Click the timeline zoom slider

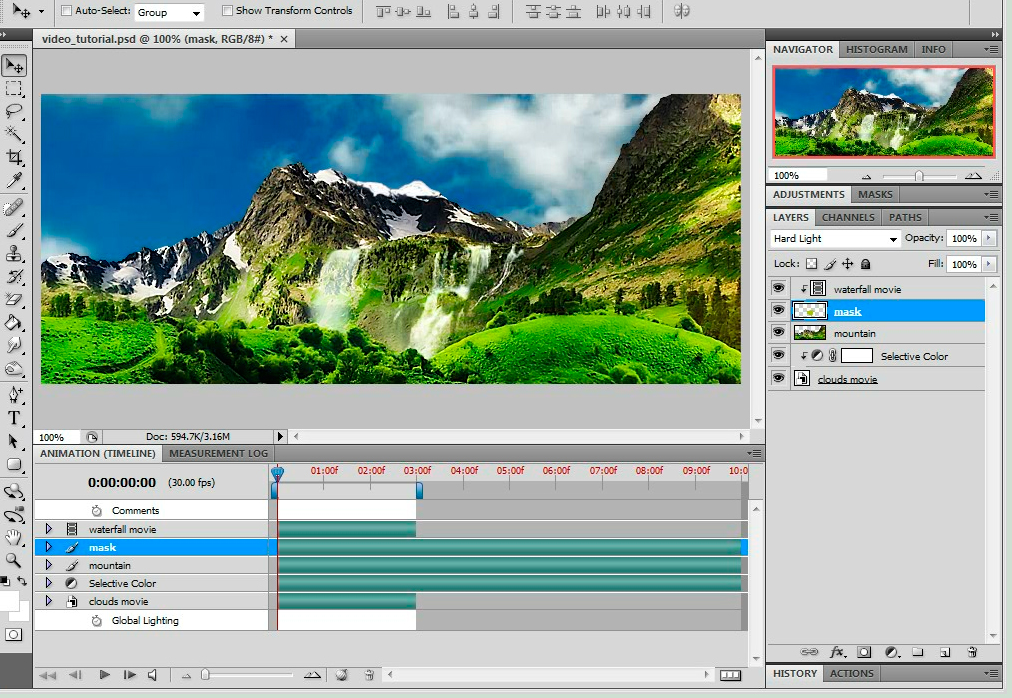(x=205, y=675)
